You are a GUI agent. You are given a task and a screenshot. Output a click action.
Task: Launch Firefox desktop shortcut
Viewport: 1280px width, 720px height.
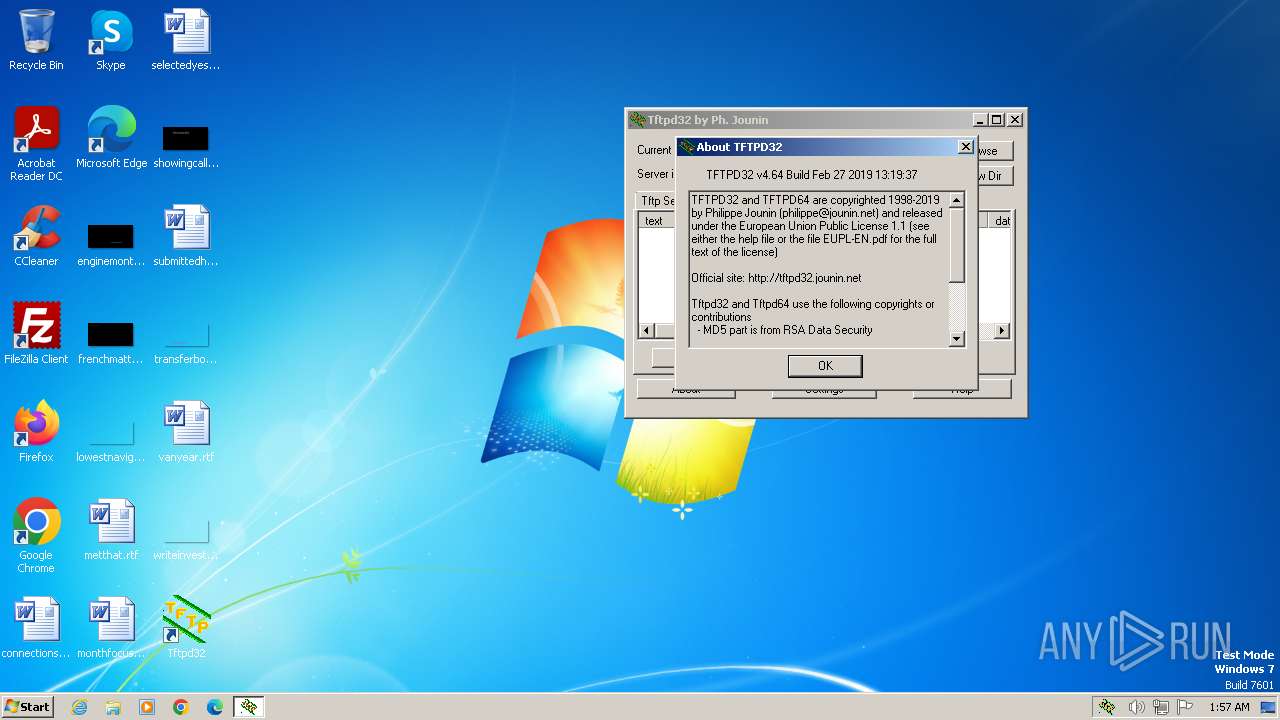coord(36,432)
